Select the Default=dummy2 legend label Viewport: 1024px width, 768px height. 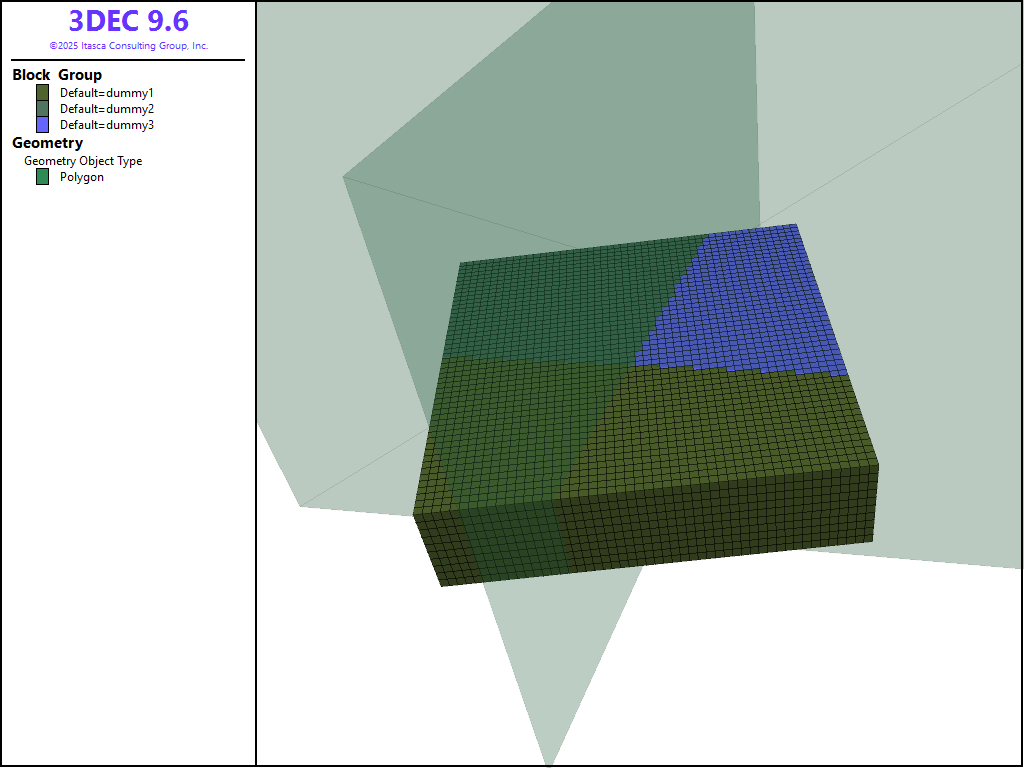(107, 109)
